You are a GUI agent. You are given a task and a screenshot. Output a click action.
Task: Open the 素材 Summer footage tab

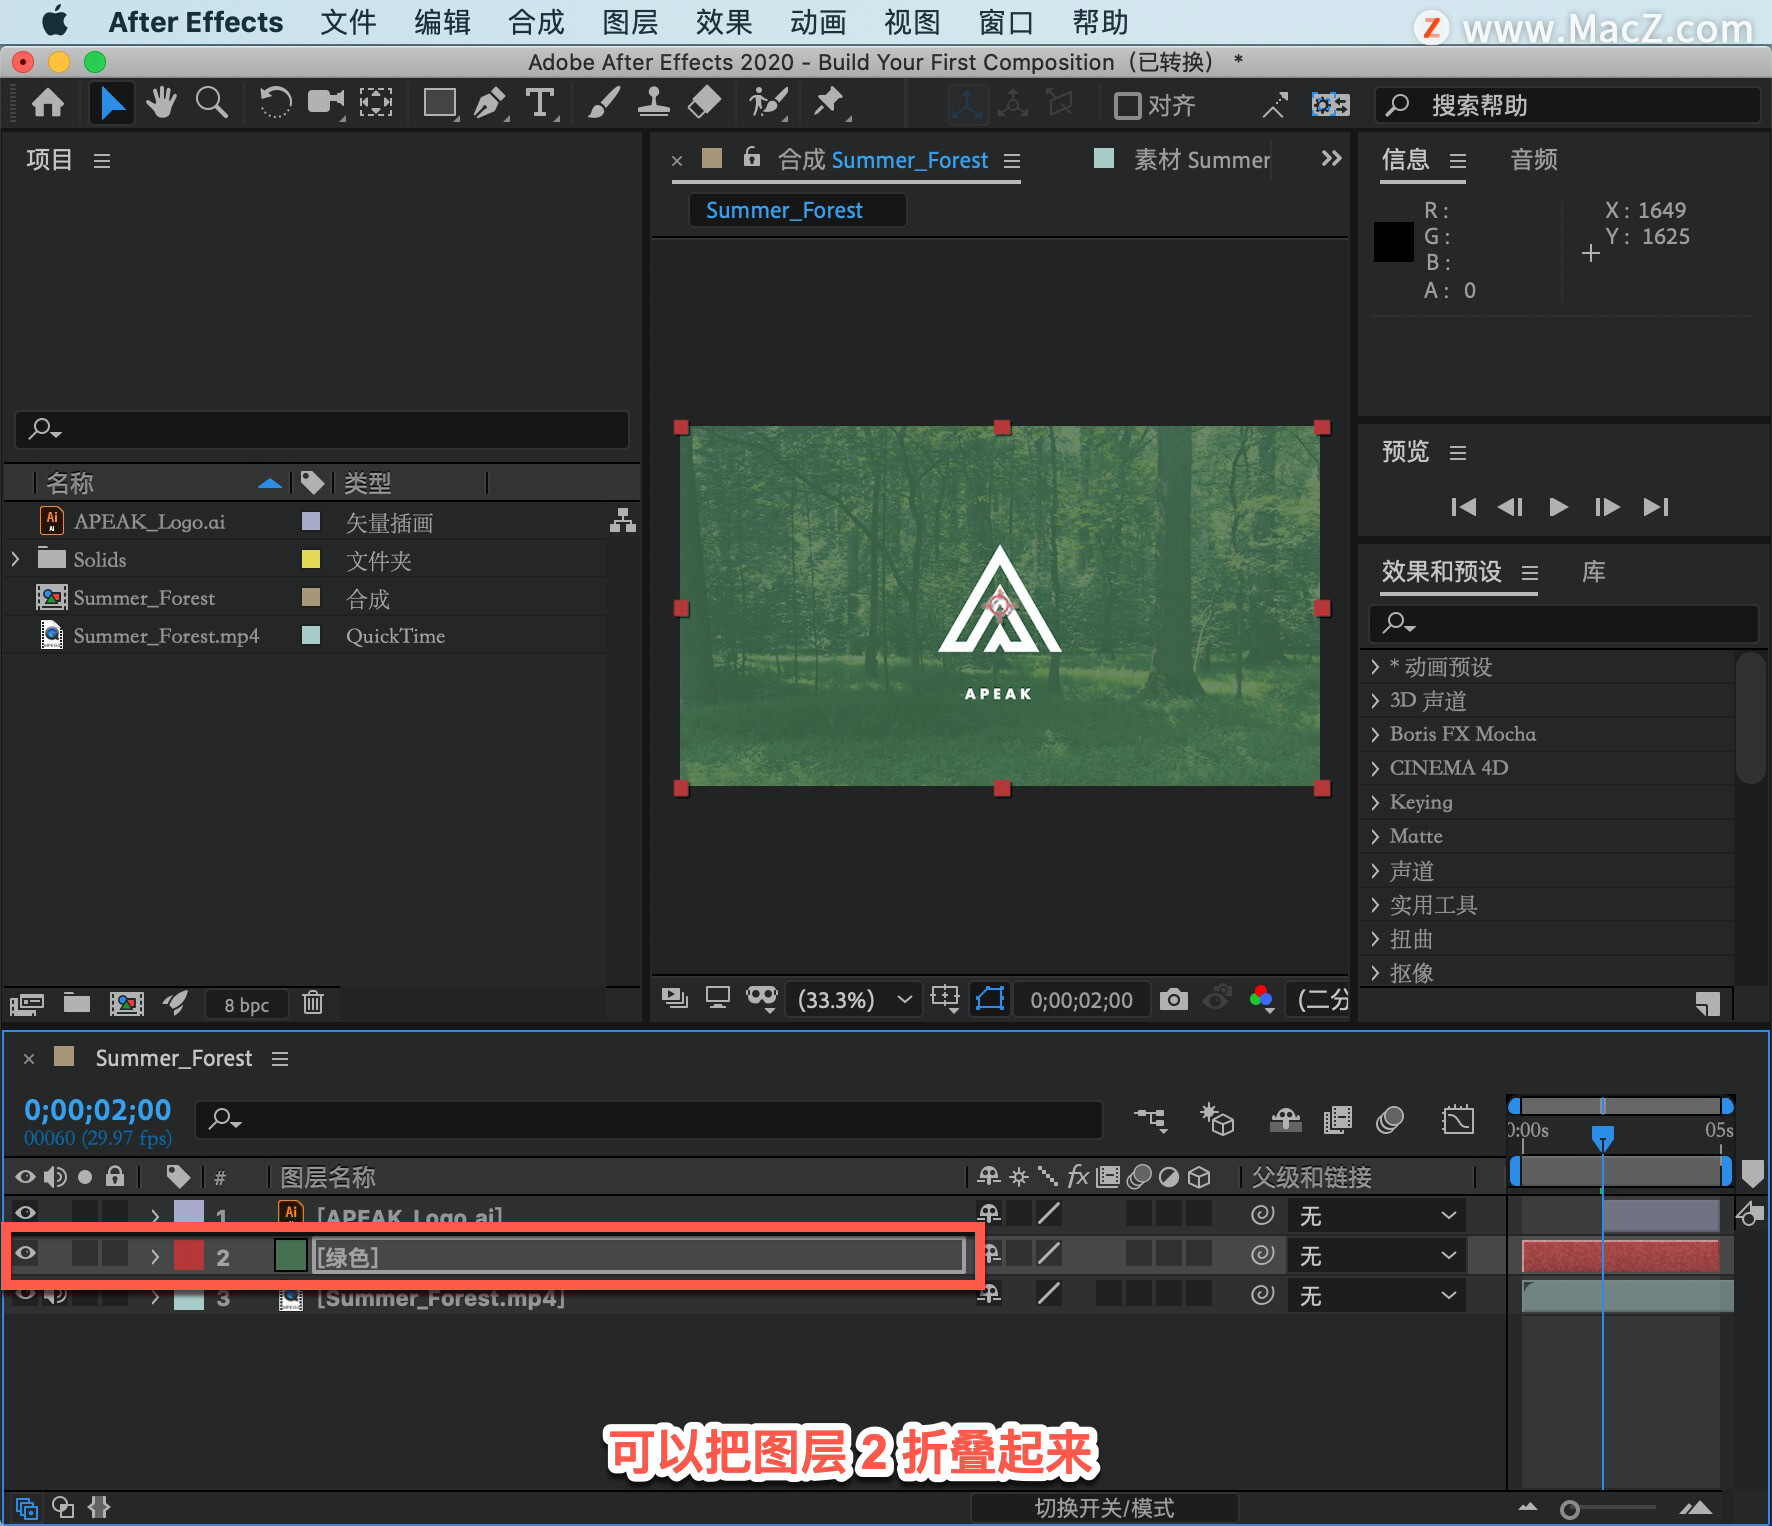1201,160
